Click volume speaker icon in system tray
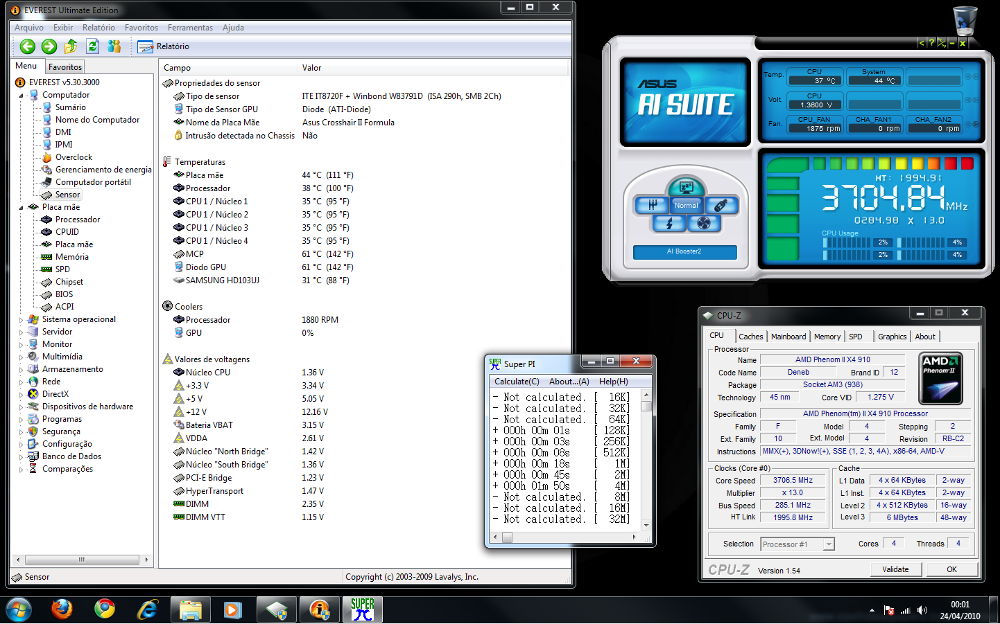Image resolution: width=1000 pixels, height=624 pixels. tap(922, 610)
